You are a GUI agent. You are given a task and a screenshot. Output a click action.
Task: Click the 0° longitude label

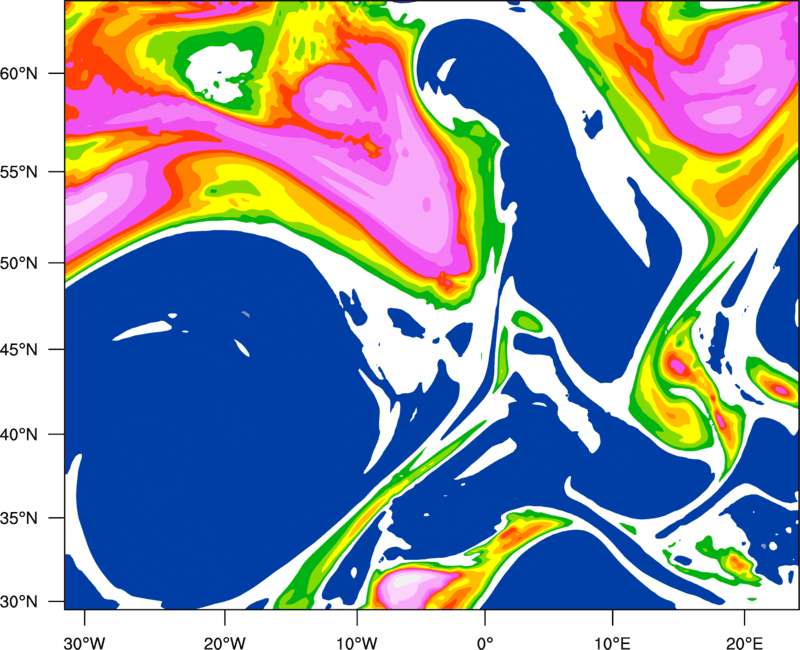tap(485, 643)
